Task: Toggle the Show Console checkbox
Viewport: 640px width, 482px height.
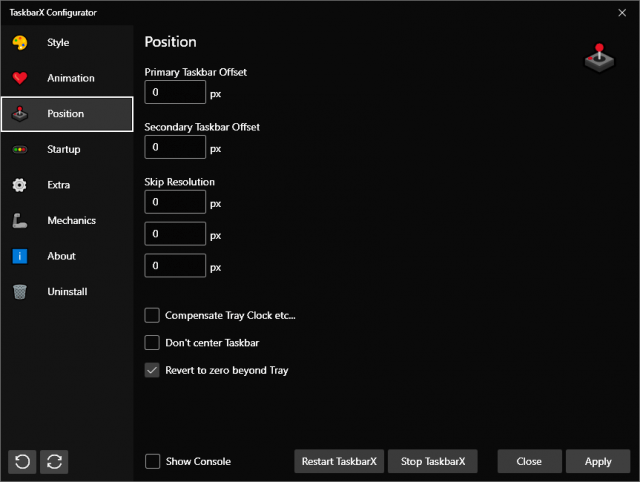Action: click(x=152, y=461)
